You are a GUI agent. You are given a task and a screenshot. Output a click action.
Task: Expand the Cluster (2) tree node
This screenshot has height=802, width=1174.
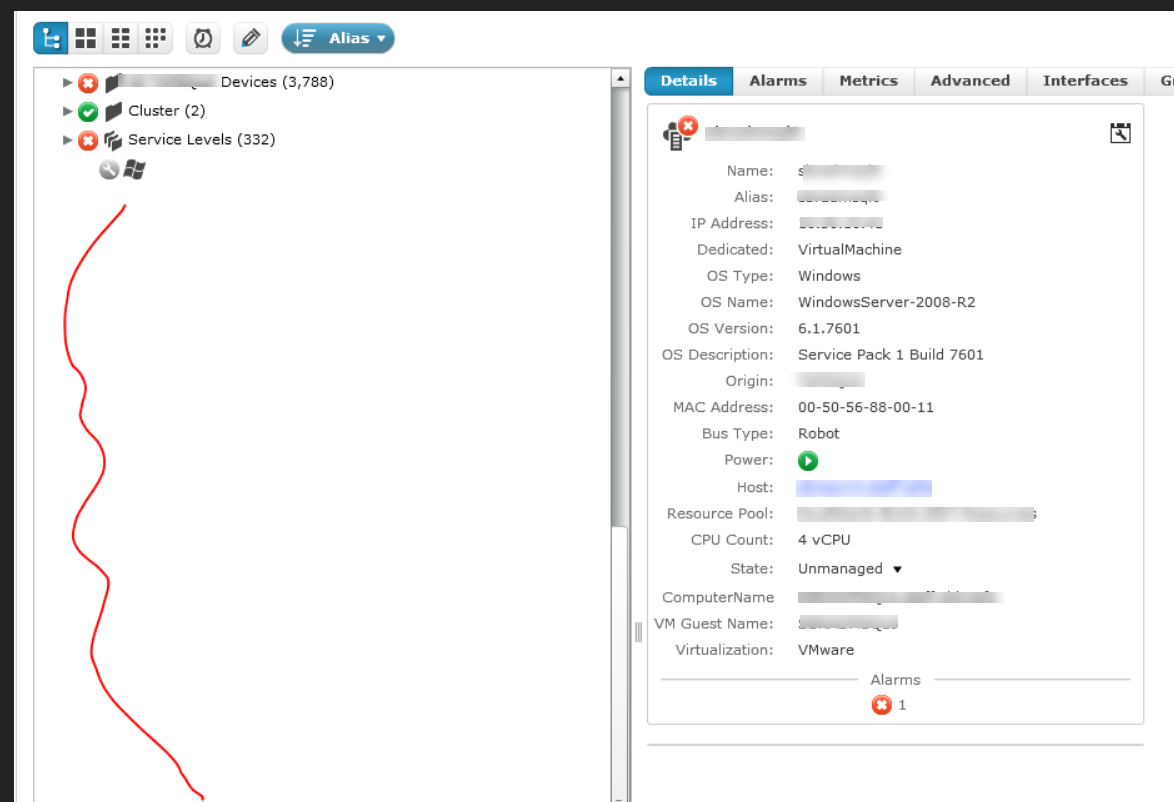click(67, 111)
